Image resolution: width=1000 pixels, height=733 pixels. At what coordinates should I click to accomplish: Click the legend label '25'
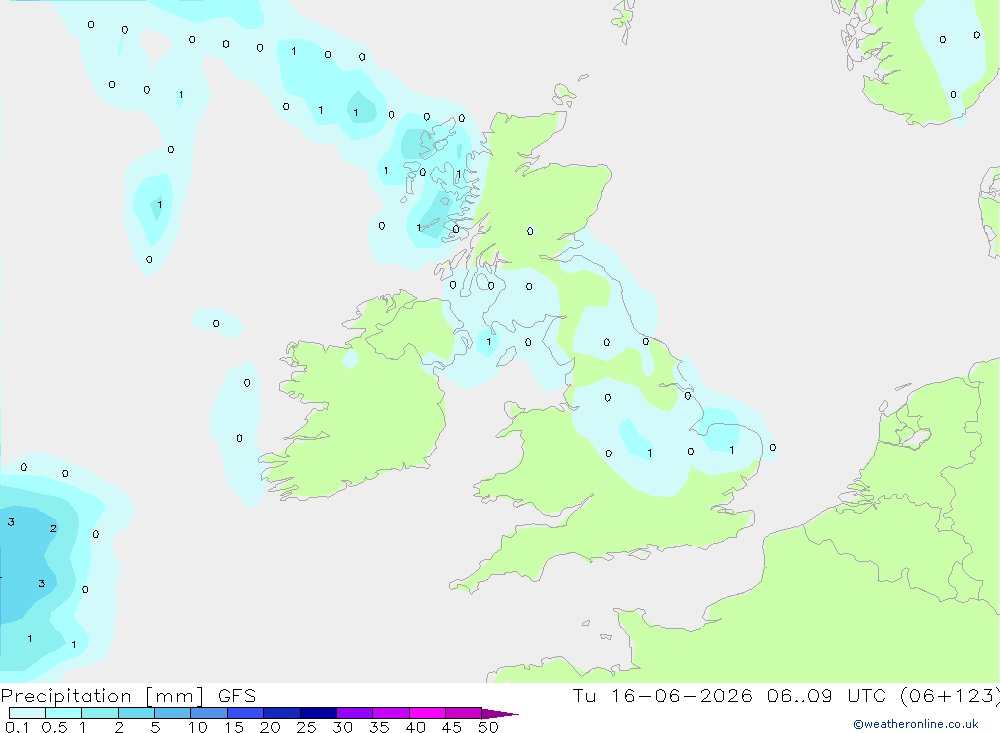click(x=306, y=727)
